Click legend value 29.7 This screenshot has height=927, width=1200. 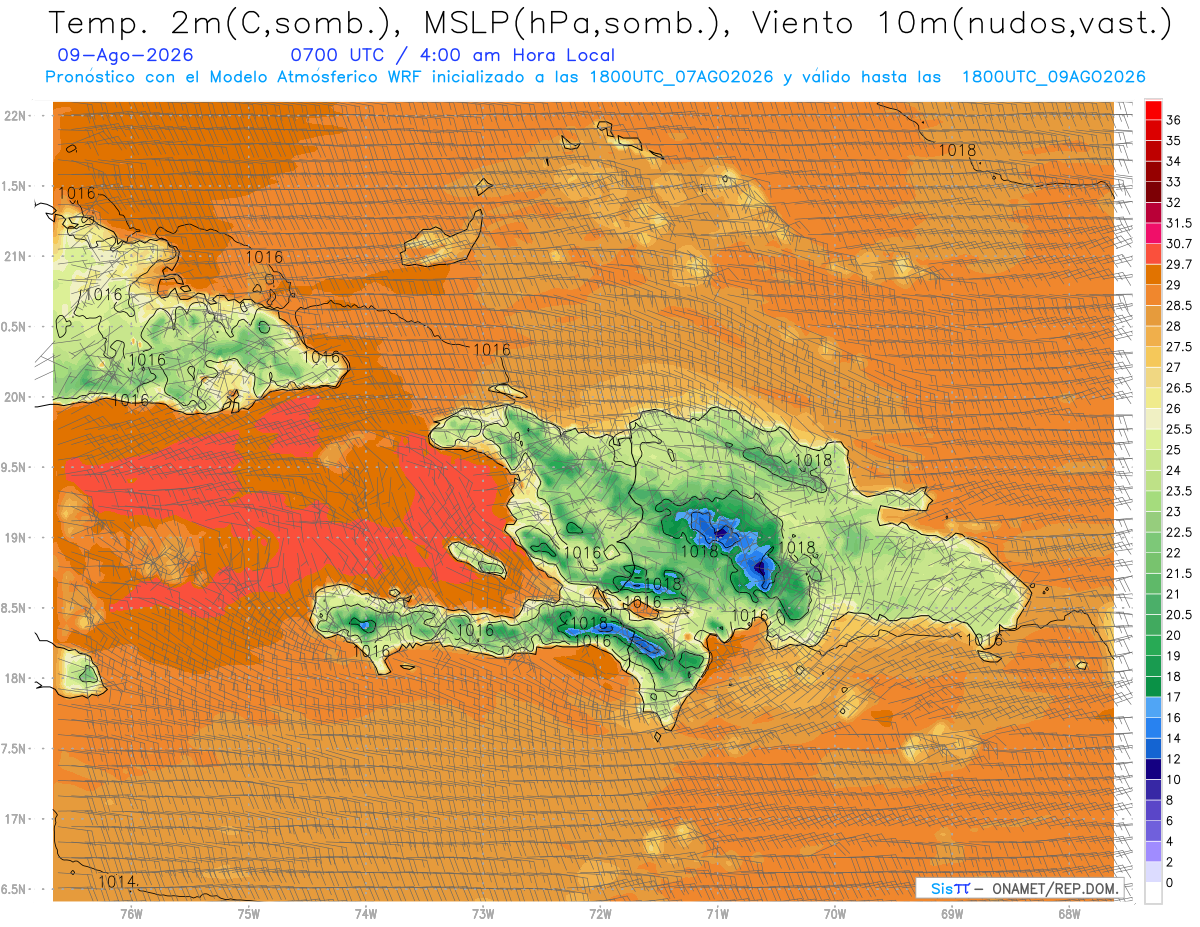pos(1178,264)
